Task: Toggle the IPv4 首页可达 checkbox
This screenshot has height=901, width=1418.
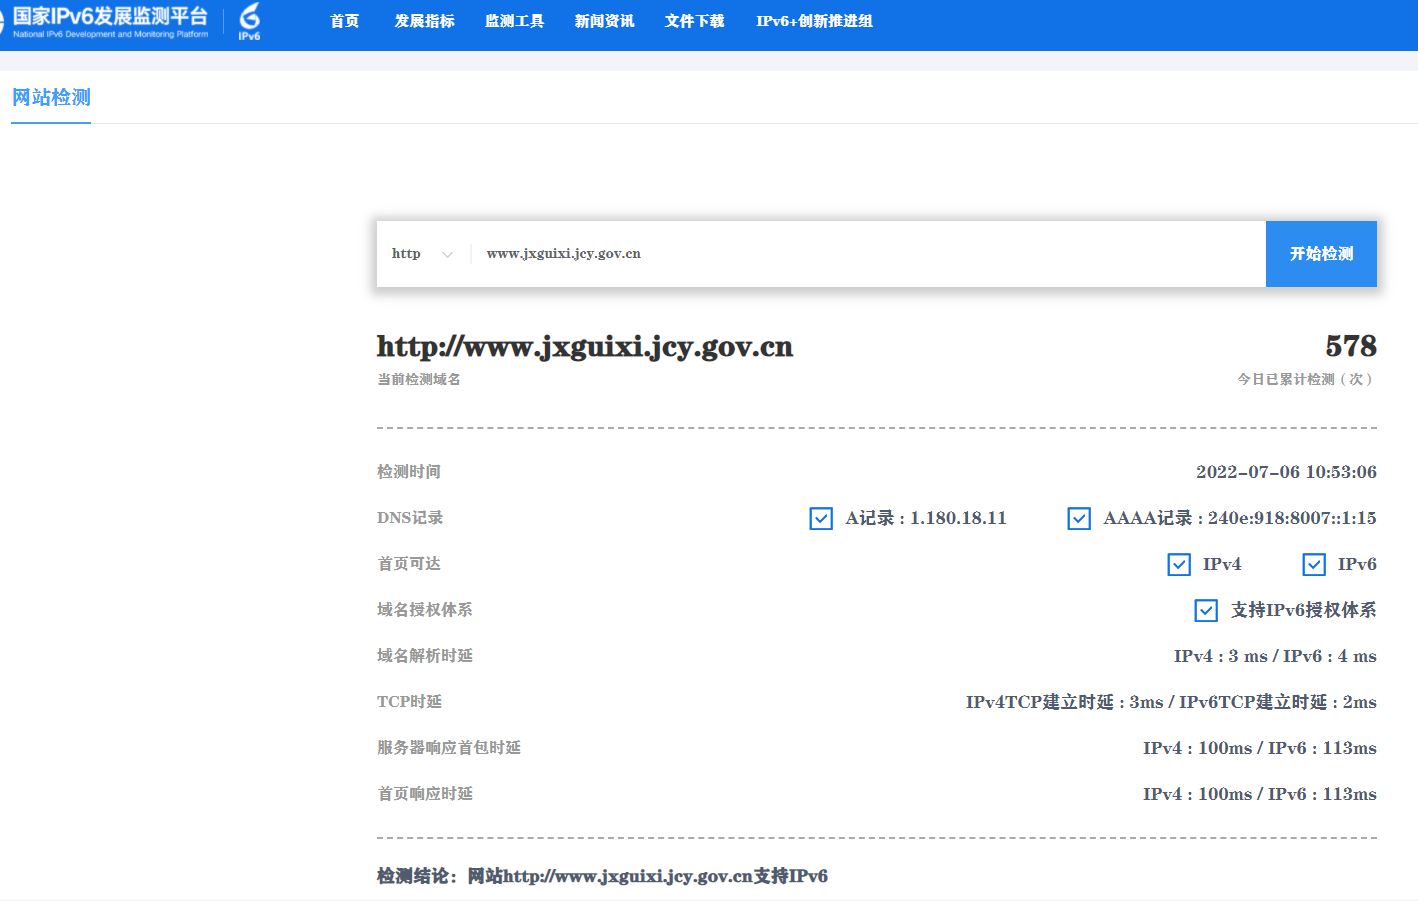Action: tap(1179, 564)
